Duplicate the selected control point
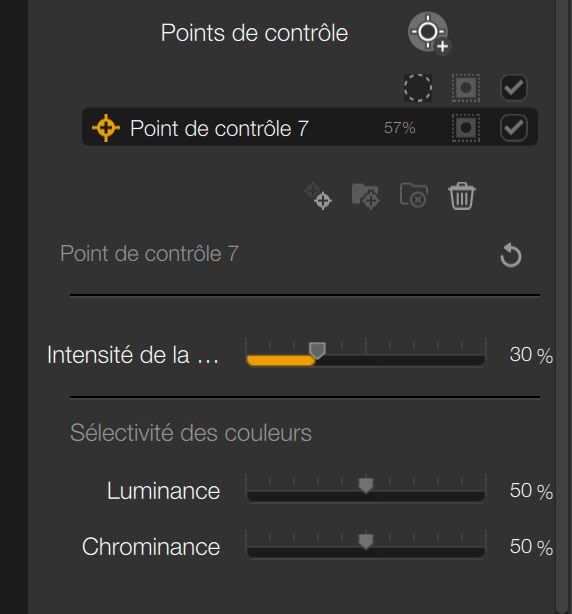This screenshot has height=614, width=572. (318, 196)
